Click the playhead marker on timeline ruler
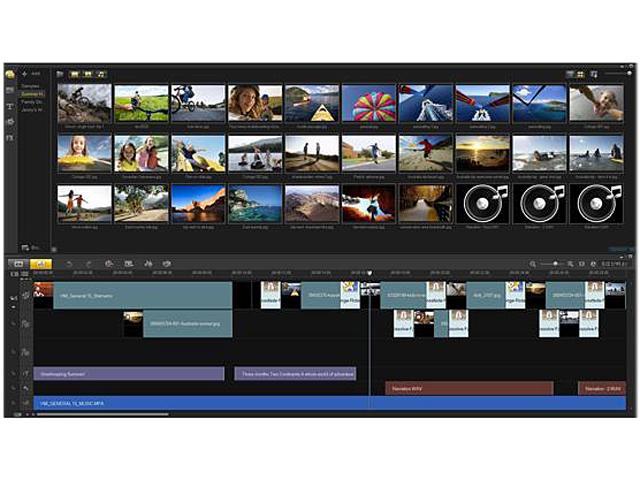 coord(369,272)
